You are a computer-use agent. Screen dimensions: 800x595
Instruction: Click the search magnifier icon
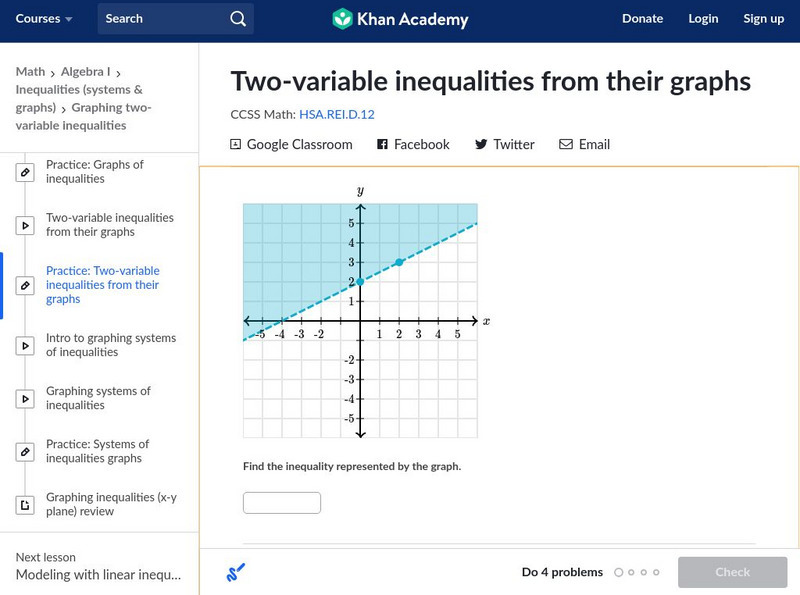(x=237, y=19)
